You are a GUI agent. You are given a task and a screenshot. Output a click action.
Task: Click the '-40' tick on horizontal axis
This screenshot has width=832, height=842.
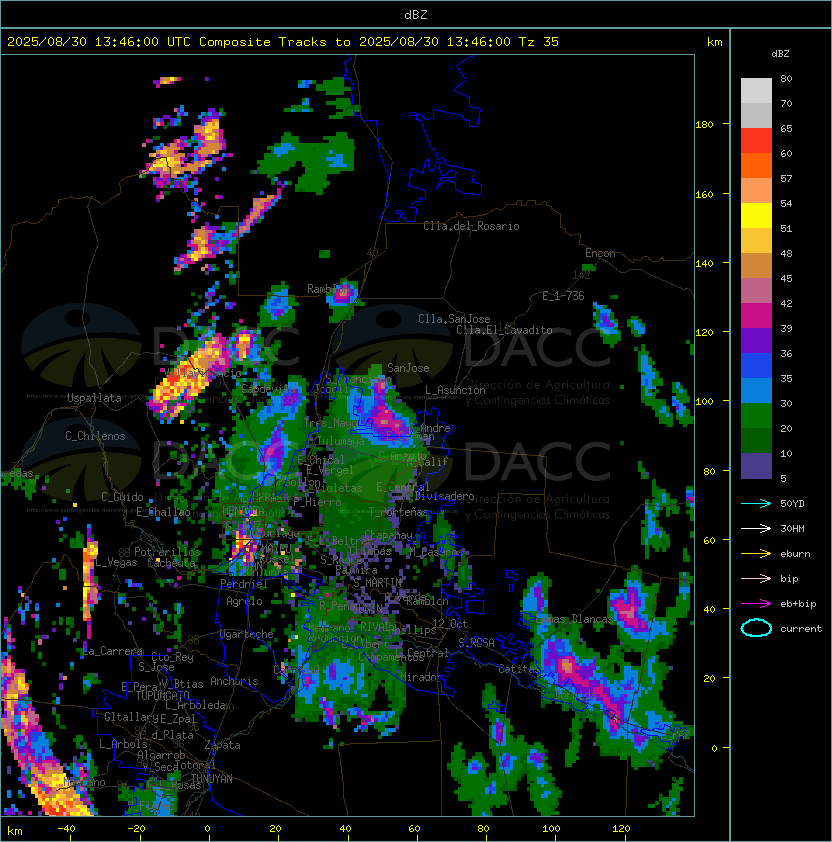(66, 829)
